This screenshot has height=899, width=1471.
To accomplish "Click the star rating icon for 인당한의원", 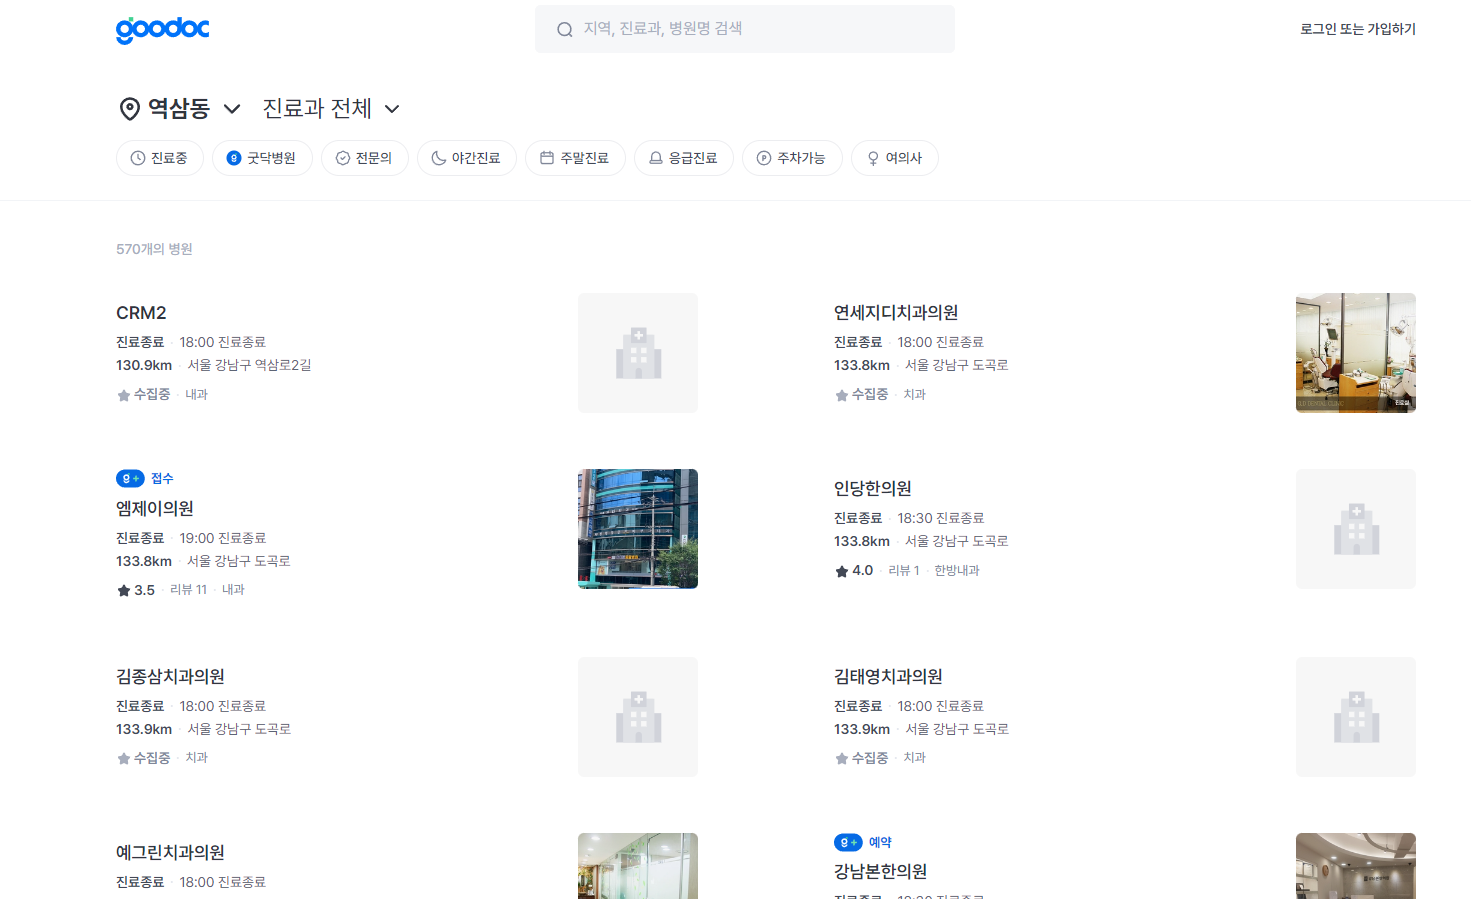I will [x=842, y=571].
